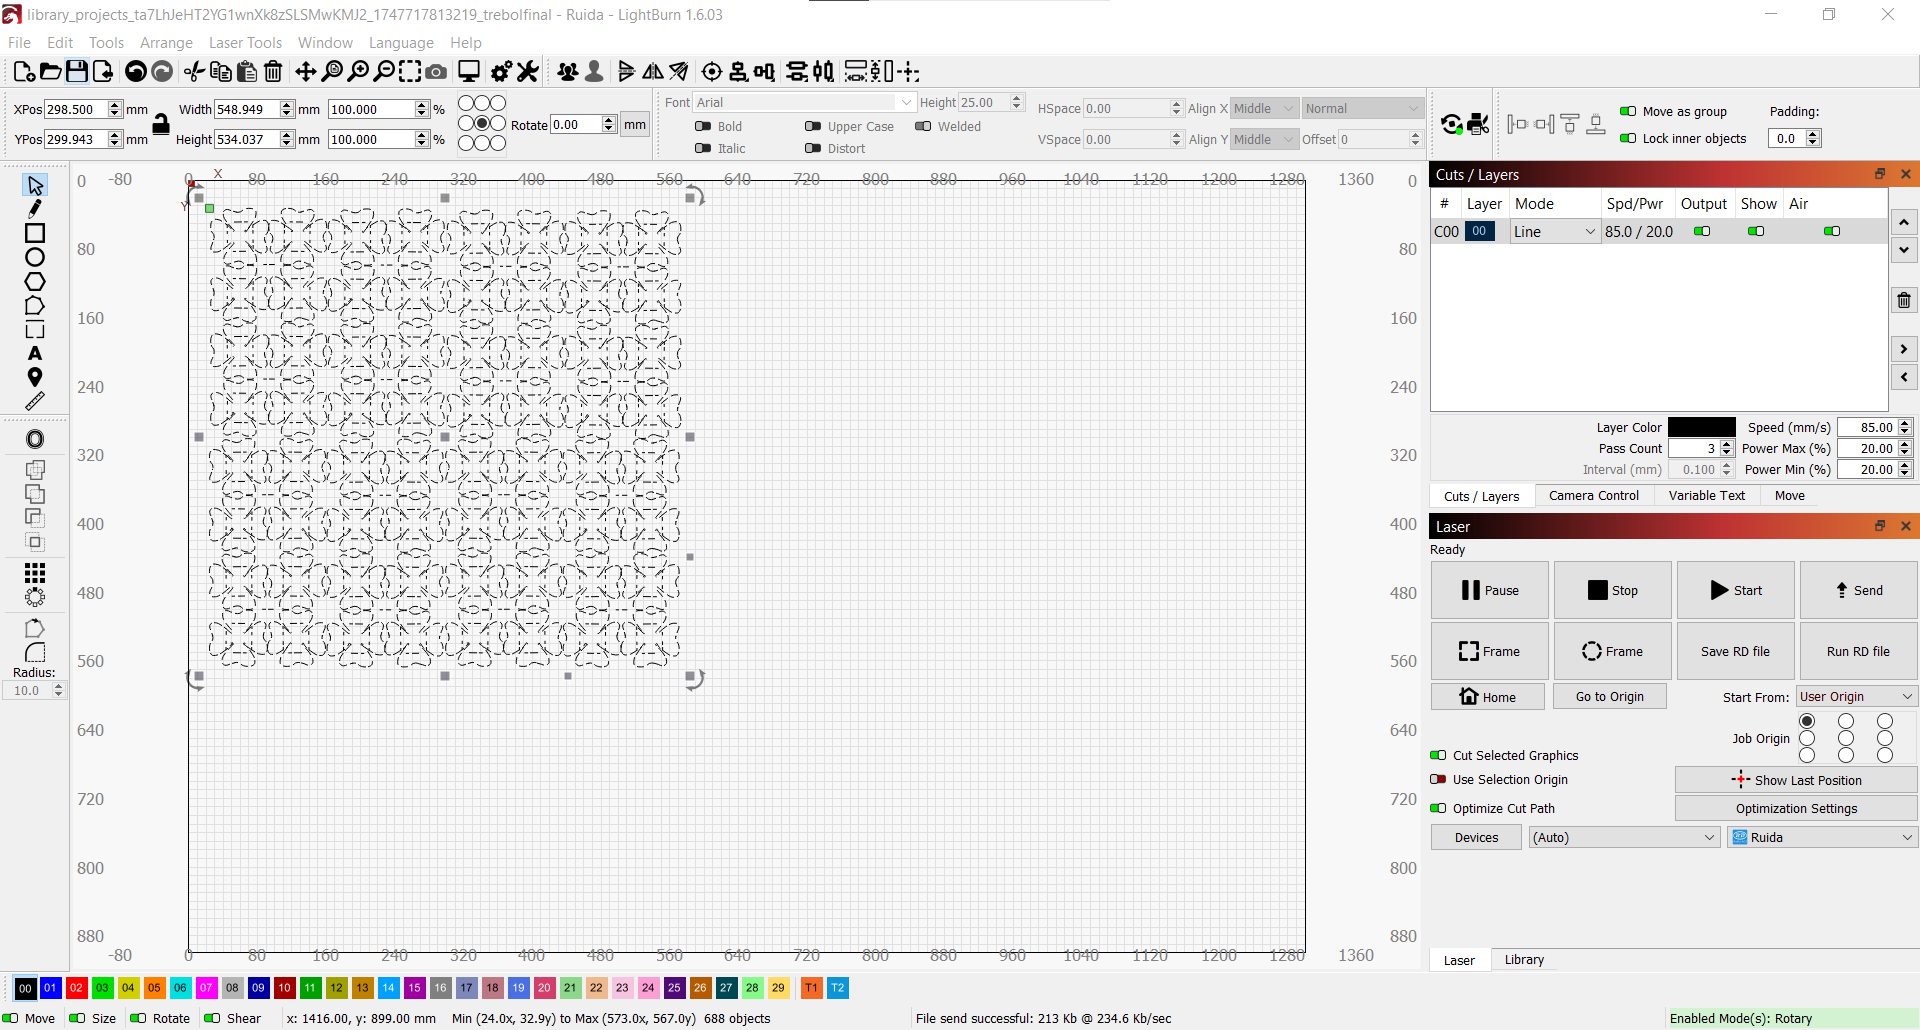
Task: Open the Start From dropdown
Action: click(1855, 697)
